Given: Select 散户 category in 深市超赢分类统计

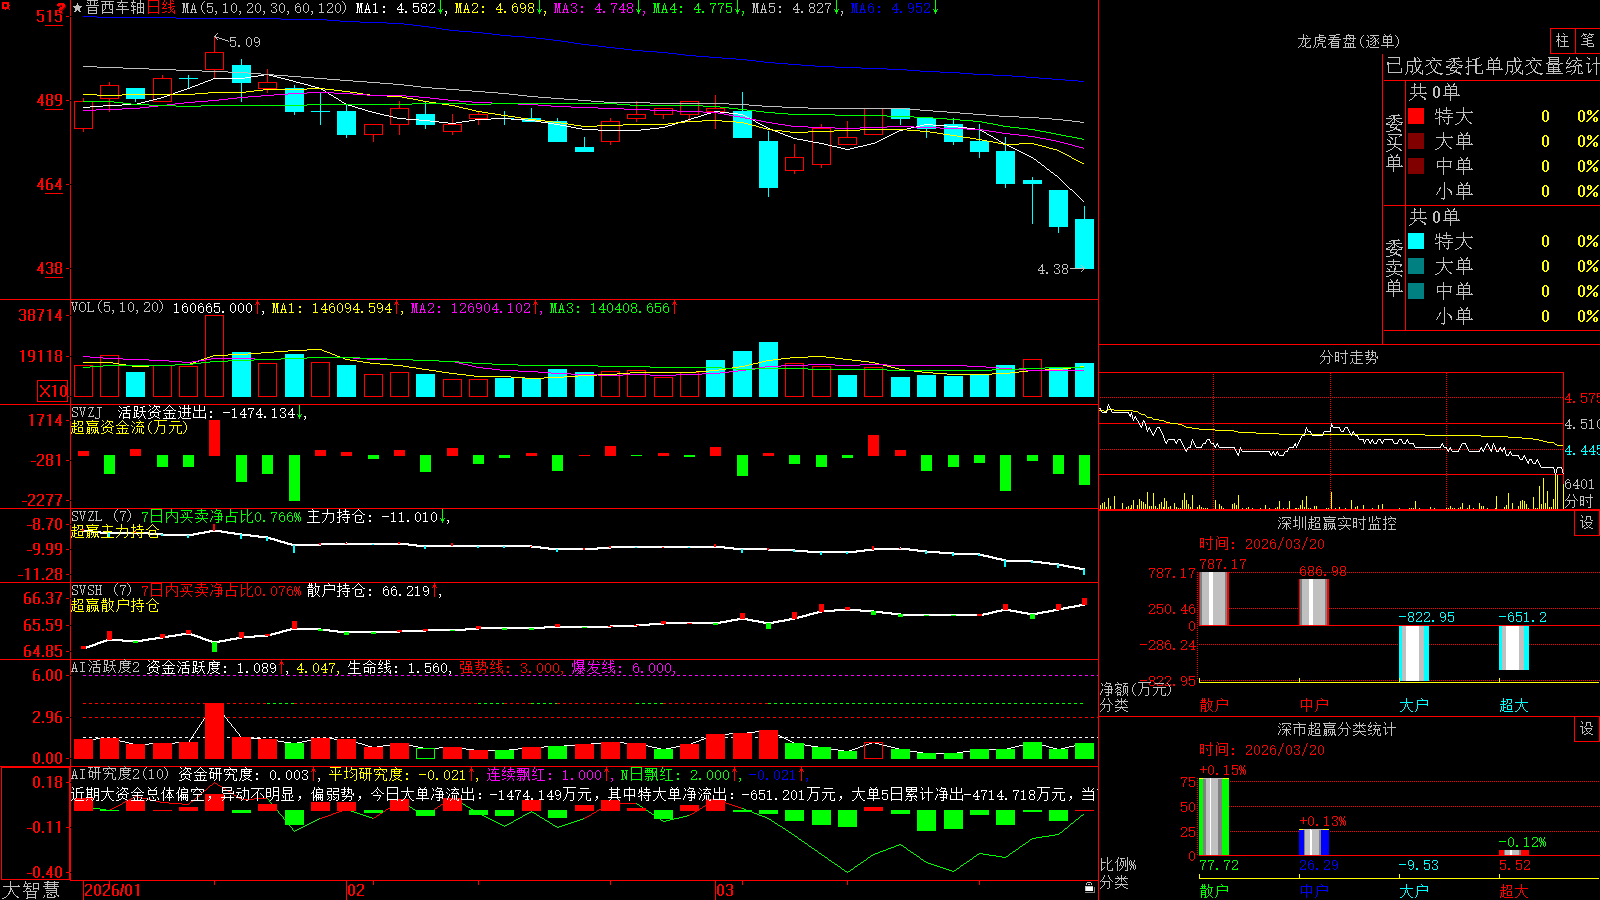Looking at the screenshot, I should click(x=1214, y=890).
